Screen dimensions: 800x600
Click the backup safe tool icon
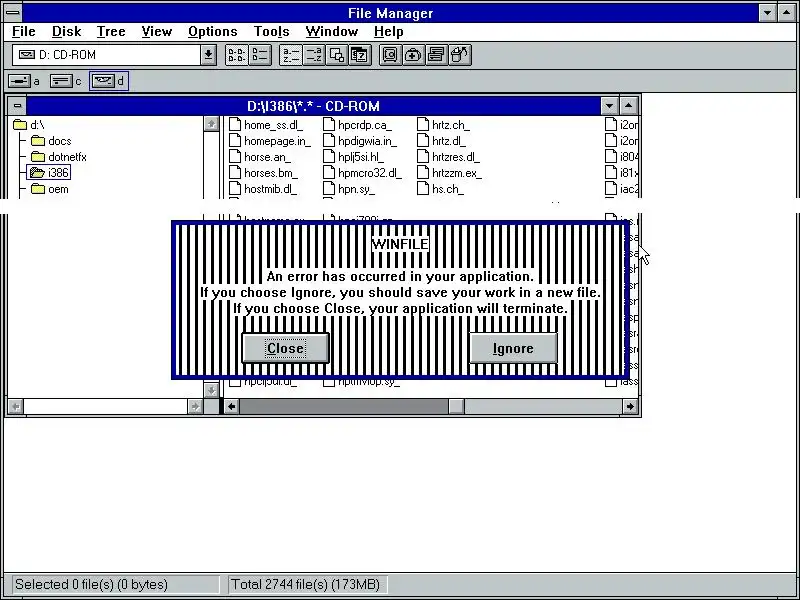[x=390, y=55]
